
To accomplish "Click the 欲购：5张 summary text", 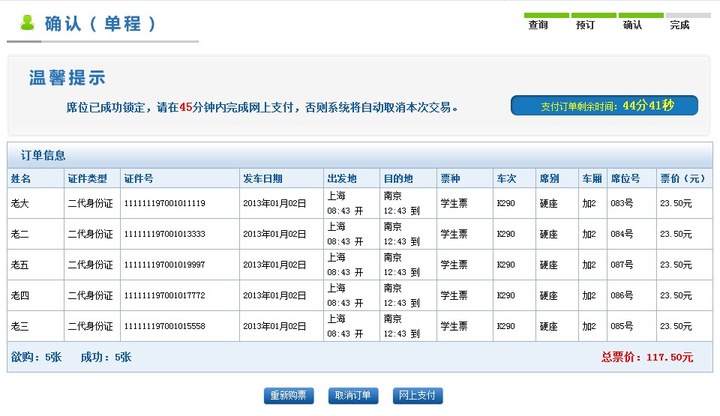I will tap(36, 357).
